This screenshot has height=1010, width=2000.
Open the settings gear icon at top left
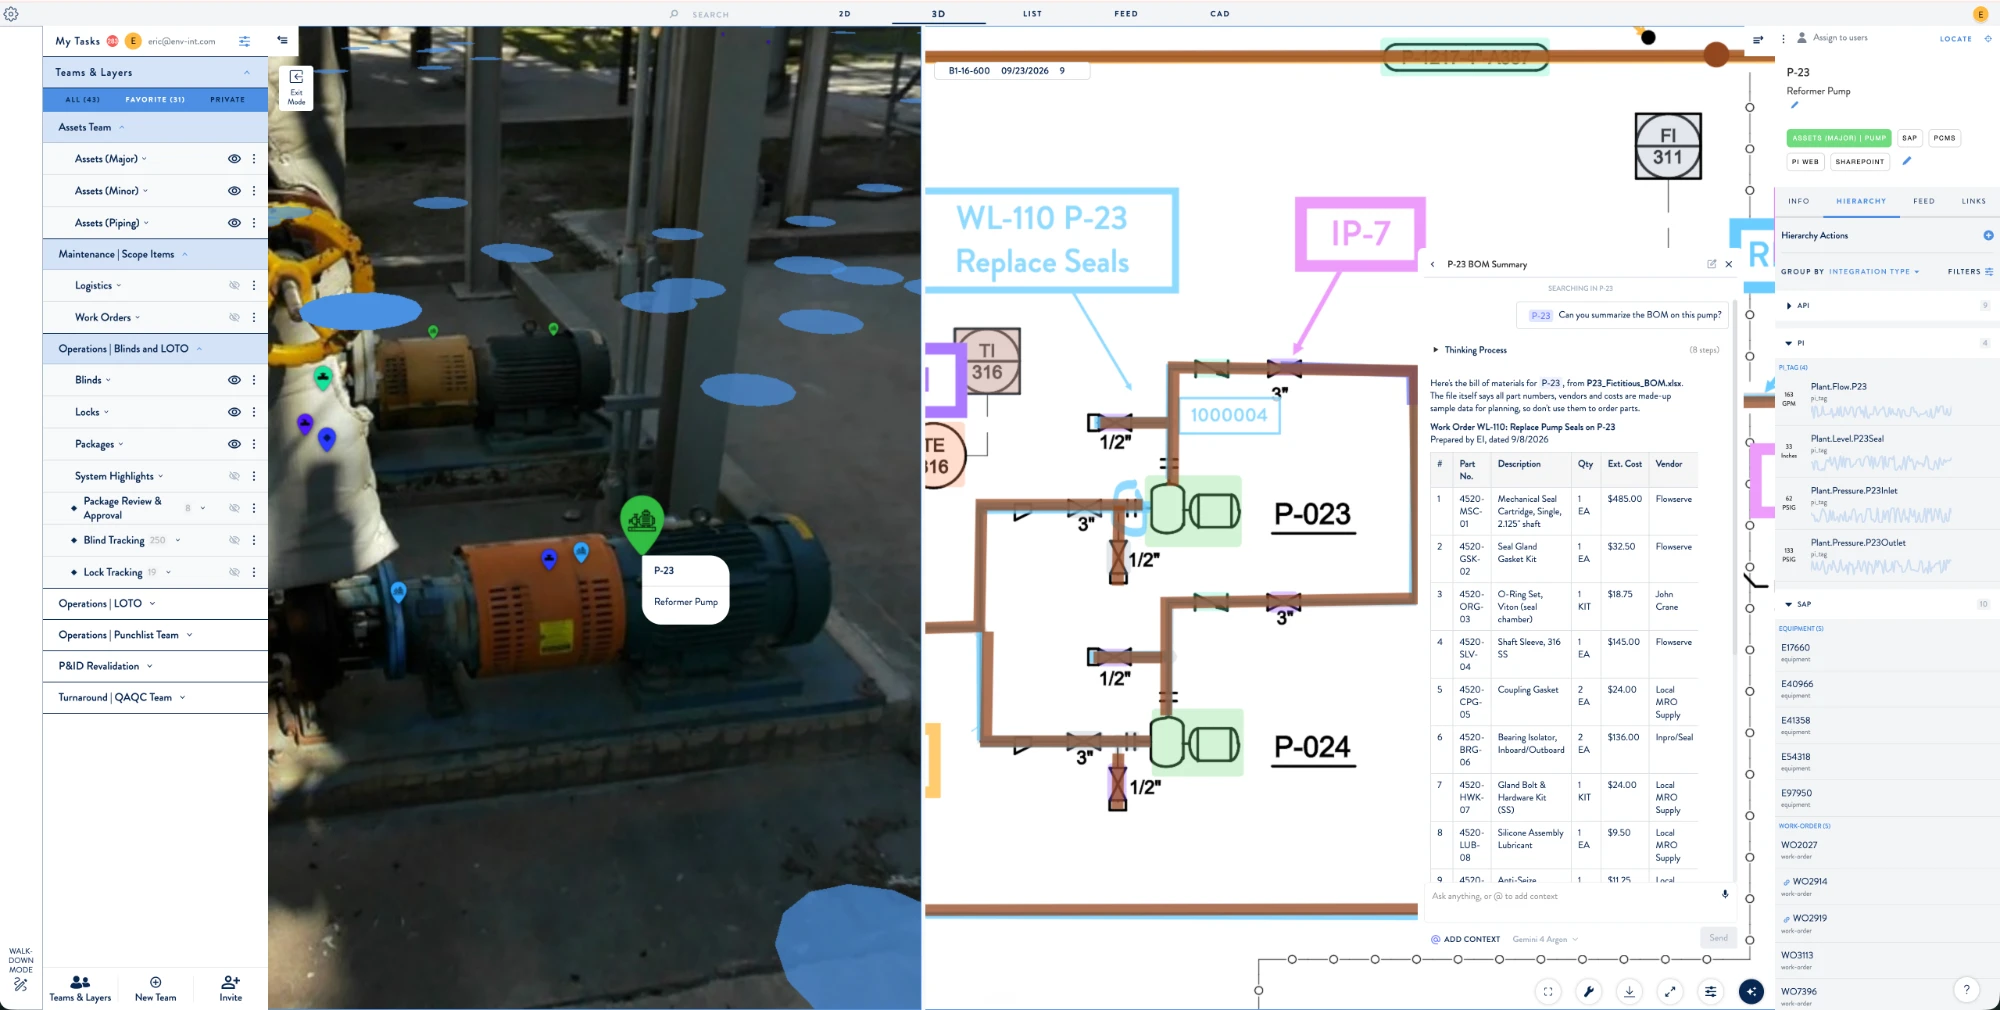pyautogui.click(x=11, y=14)
